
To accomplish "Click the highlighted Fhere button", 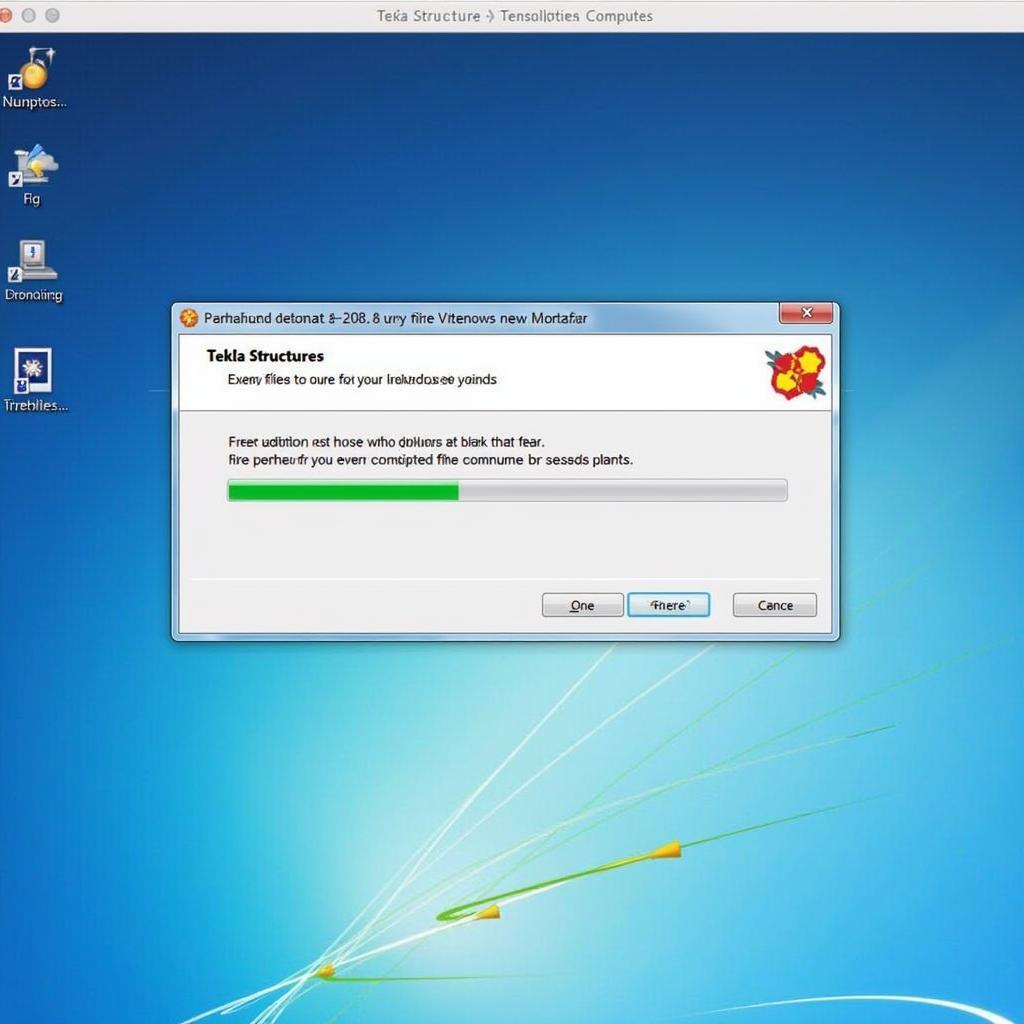I will pos(669,605).
